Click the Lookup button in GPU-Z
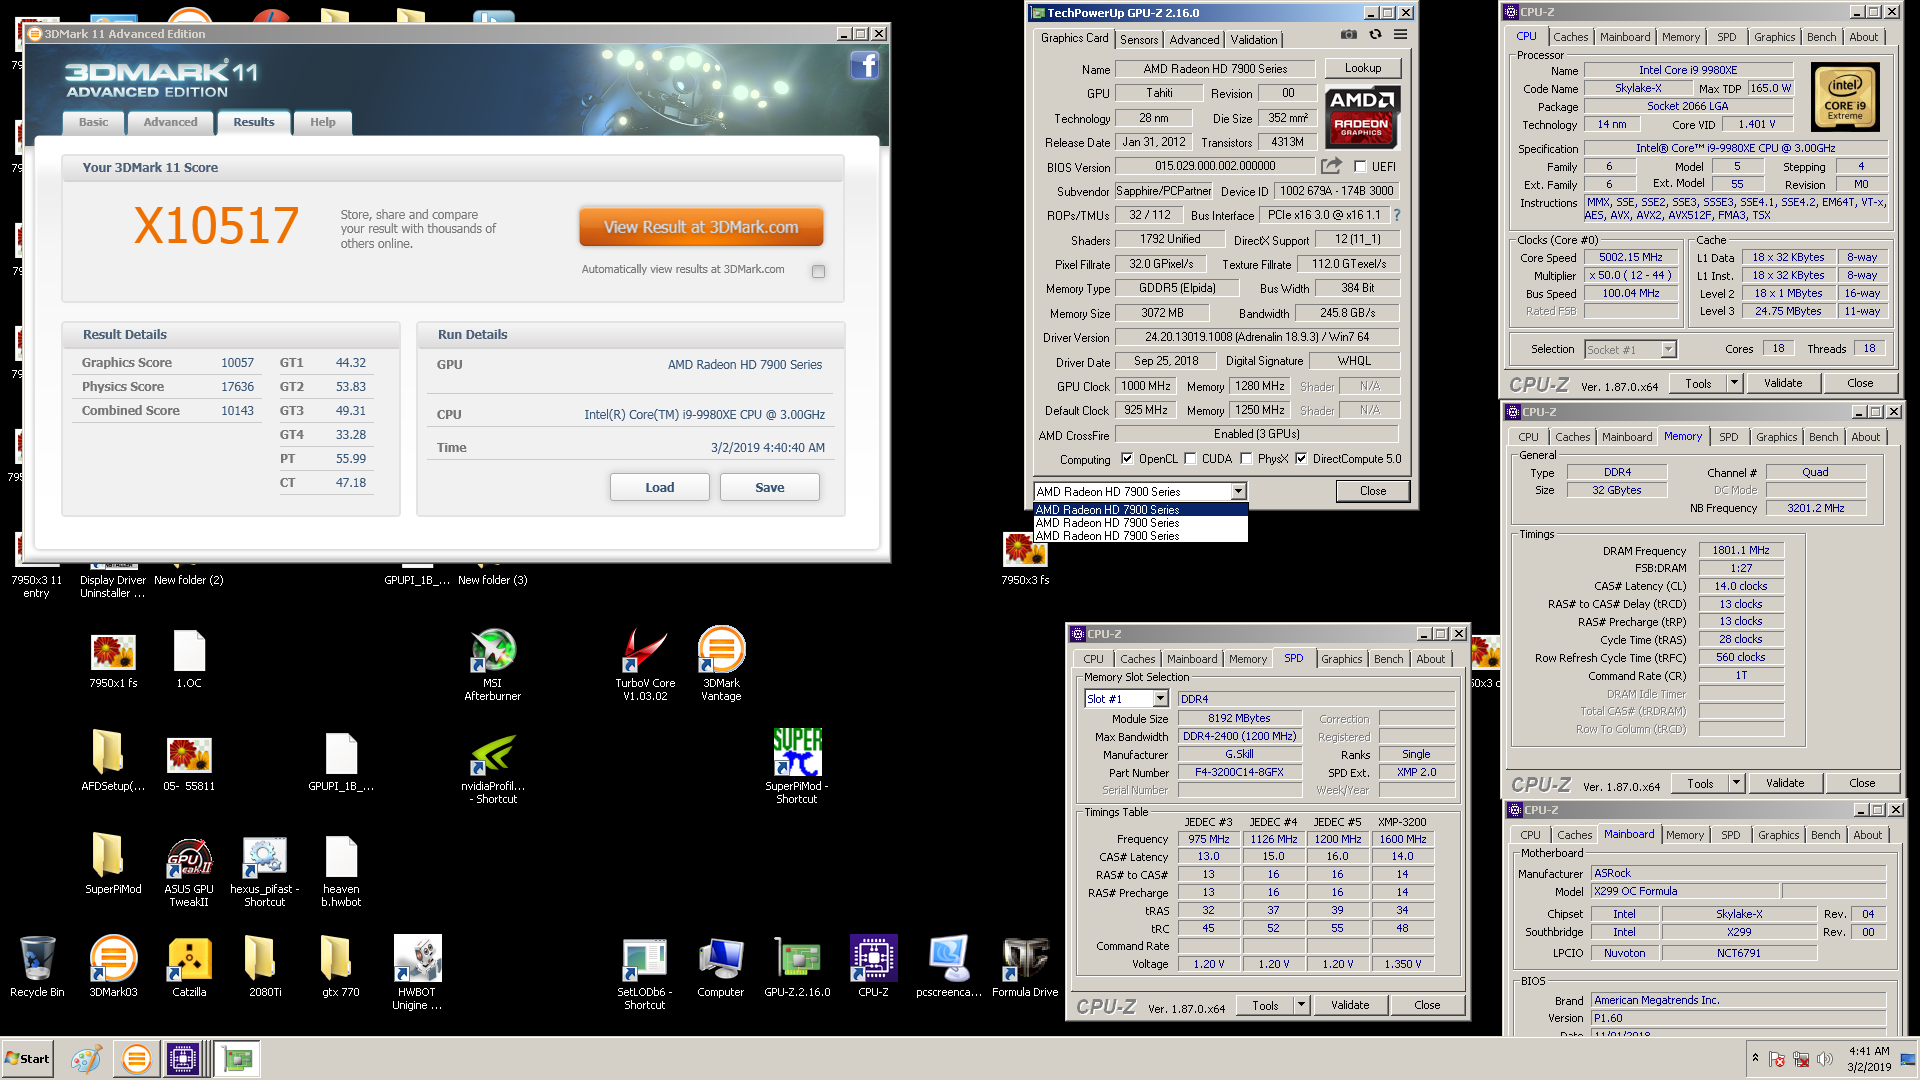The height and width of the screenshot is (1080, 1920). coord(1363,68)
